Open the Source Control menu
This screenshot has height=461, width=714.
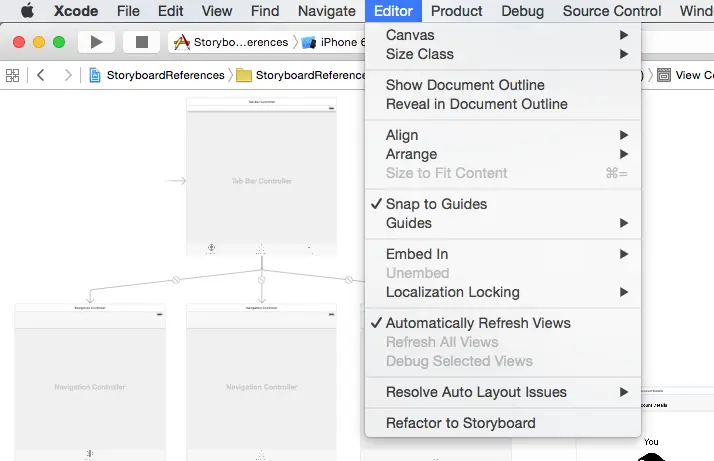[x=612, y=11]
